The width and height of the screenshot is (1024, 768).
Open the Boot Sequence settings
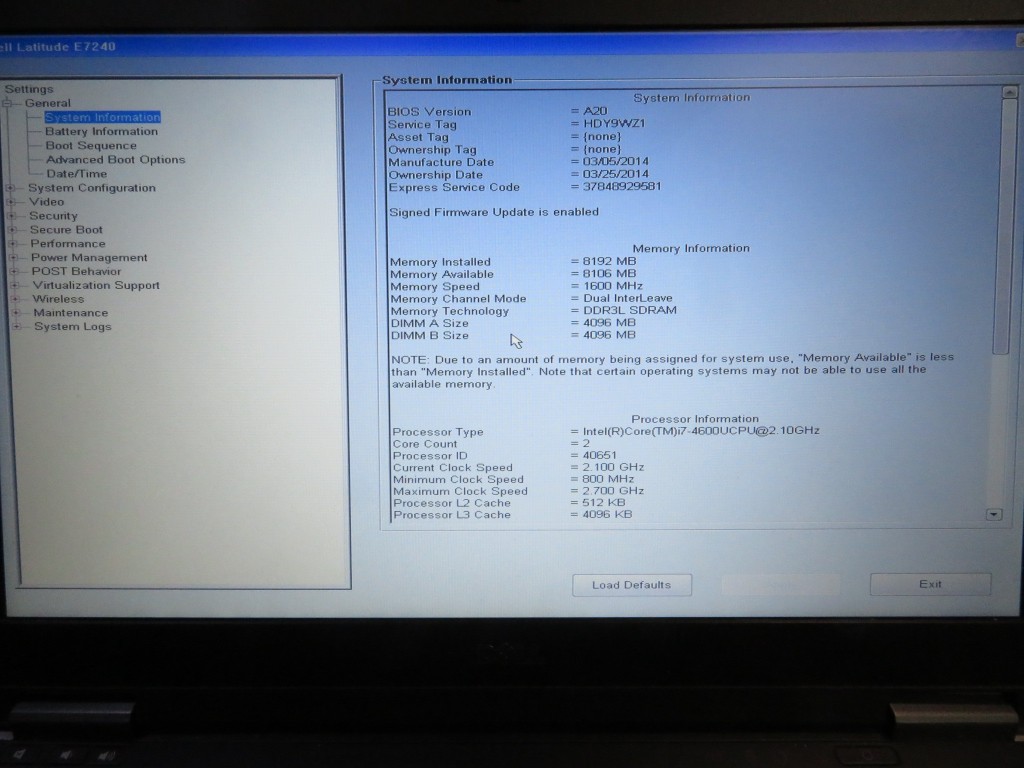tap(91, 146)
